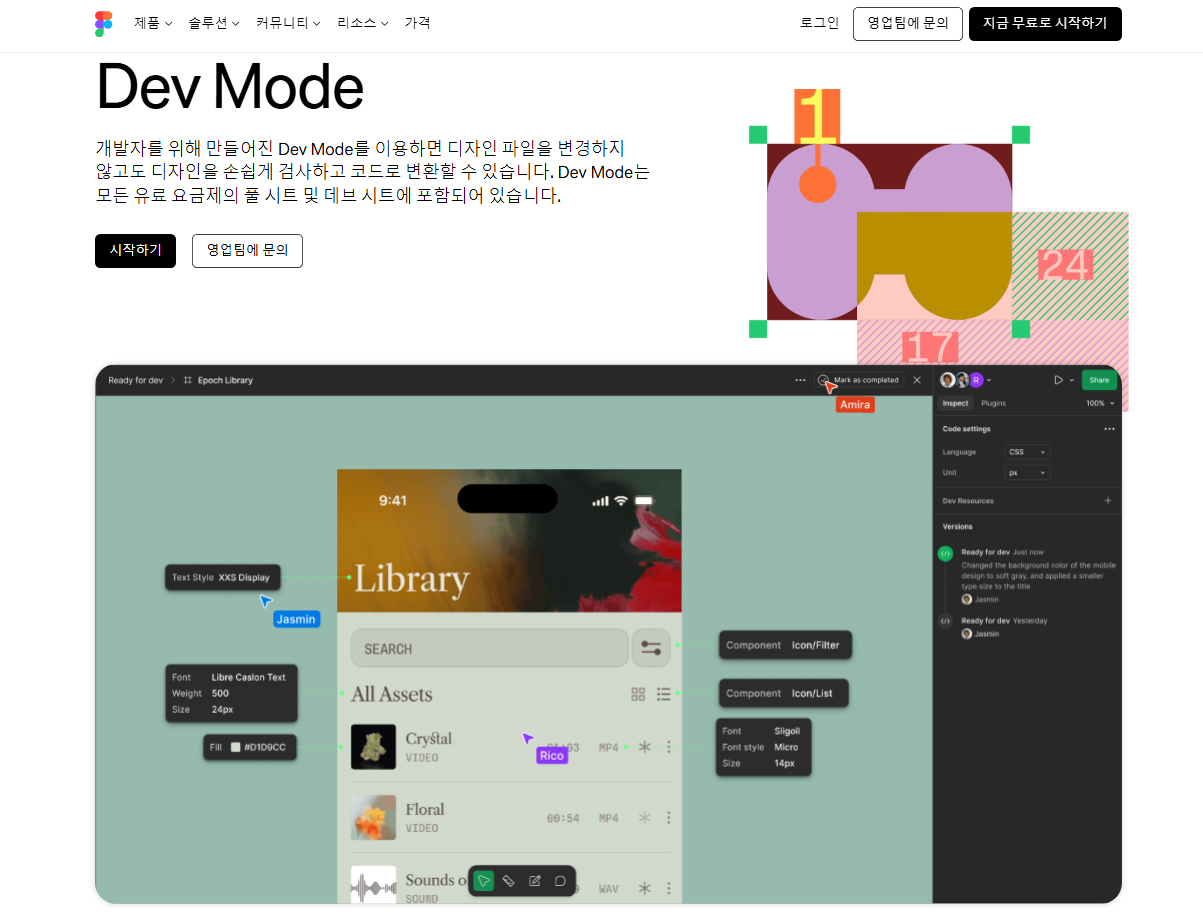This screenshot has width=1203, height=918.
Task: Click the Versions heading
Action: 957,526
